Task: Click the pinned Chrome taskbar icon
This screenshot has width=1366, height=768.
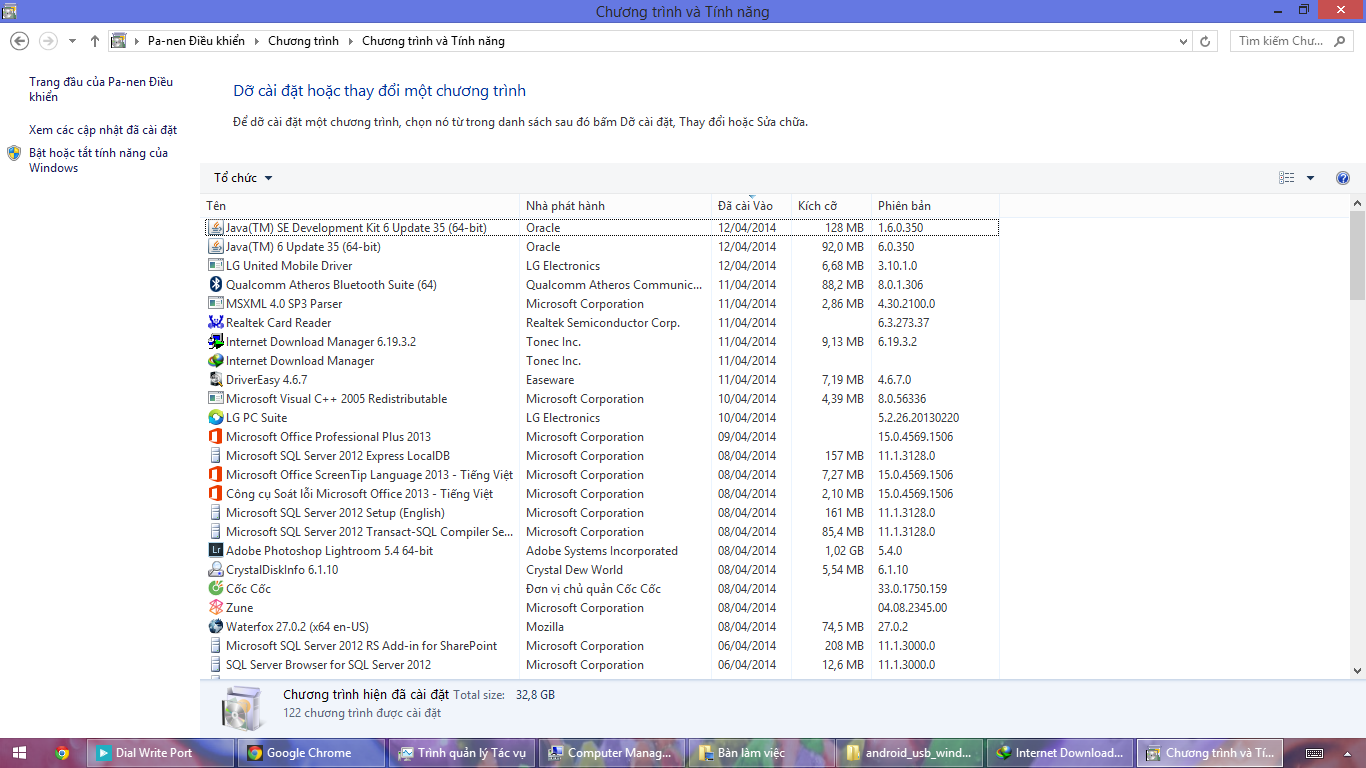Action: coord(62,753)
